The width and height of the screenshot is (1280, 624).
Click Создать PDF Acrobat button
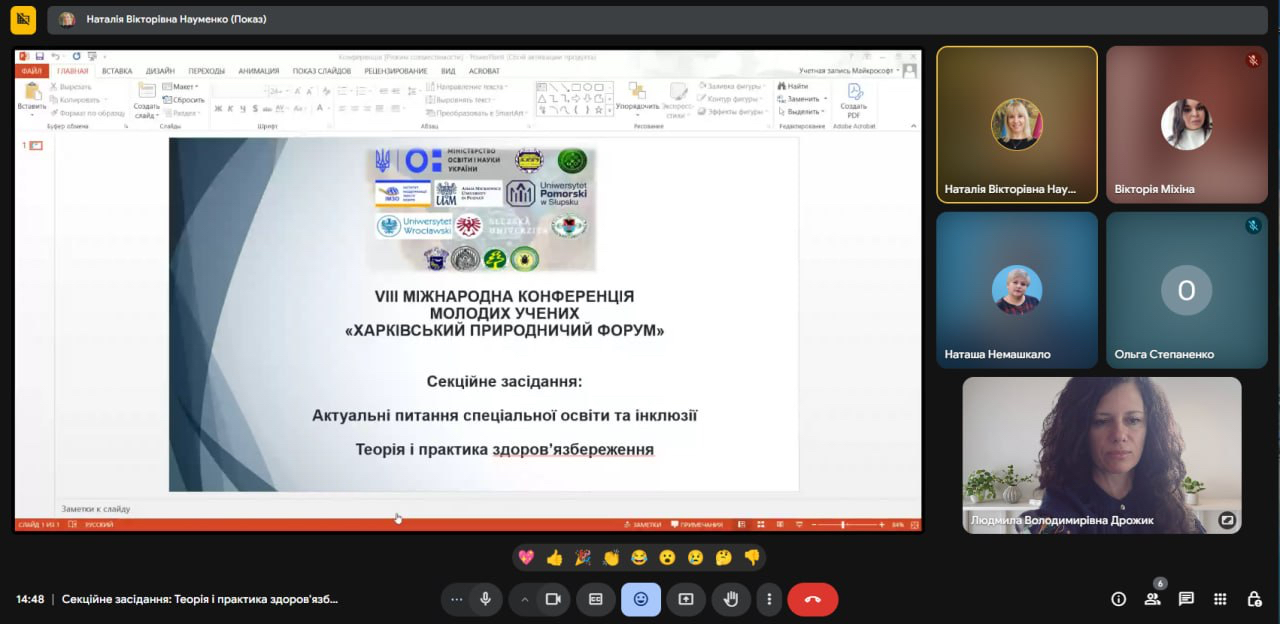pyautogui.click(x=854, y=100)
